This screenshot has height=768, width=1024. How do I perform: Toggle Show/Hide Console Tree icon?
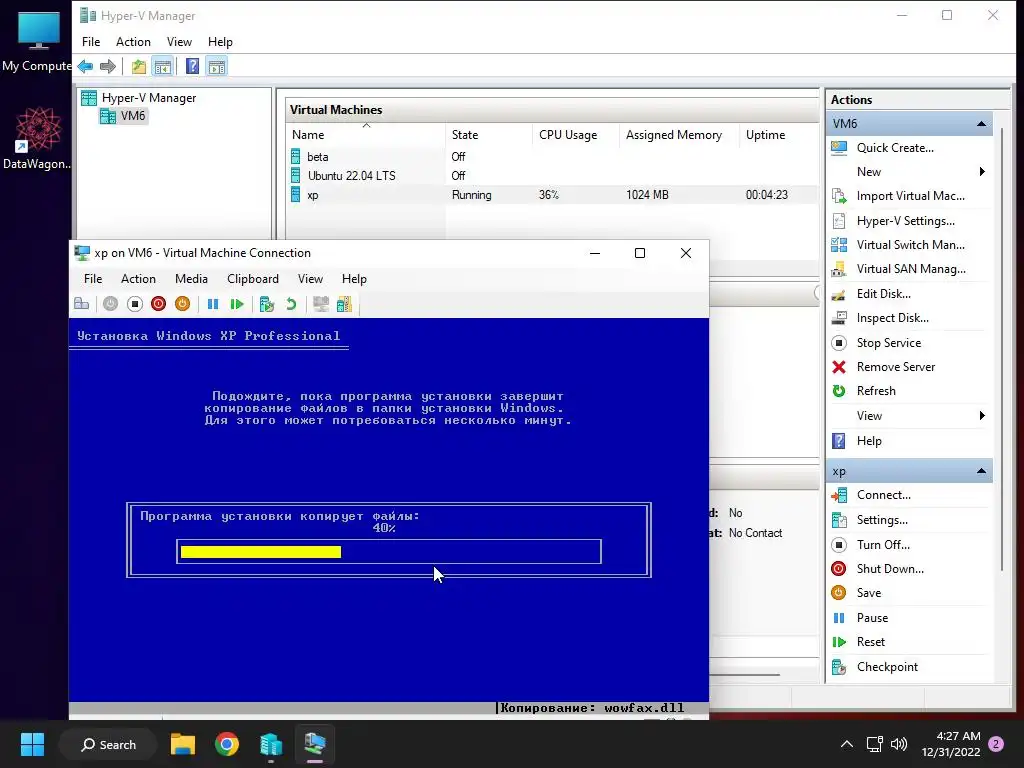coord(163,67)
